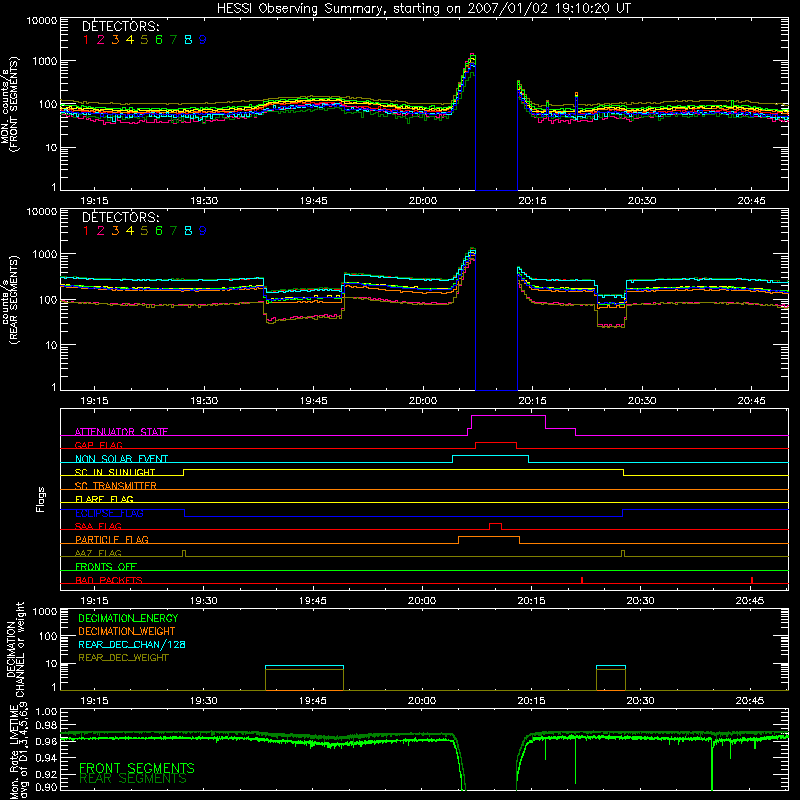800x800 pixels.
Task: Click the HESSI Observing Summary plot title
Action: coord(424,9)
